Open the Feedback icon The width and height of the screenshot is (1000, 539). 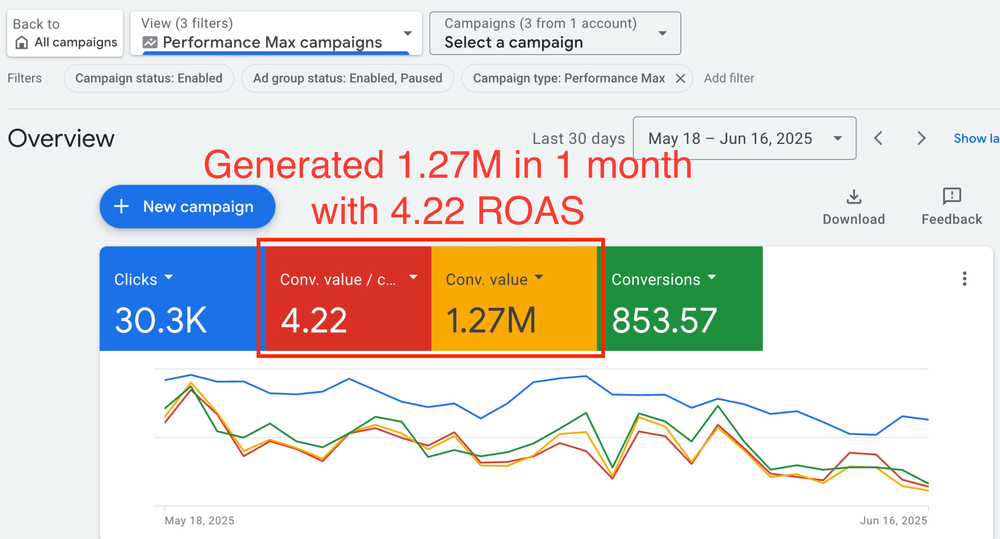pos(951,197)
